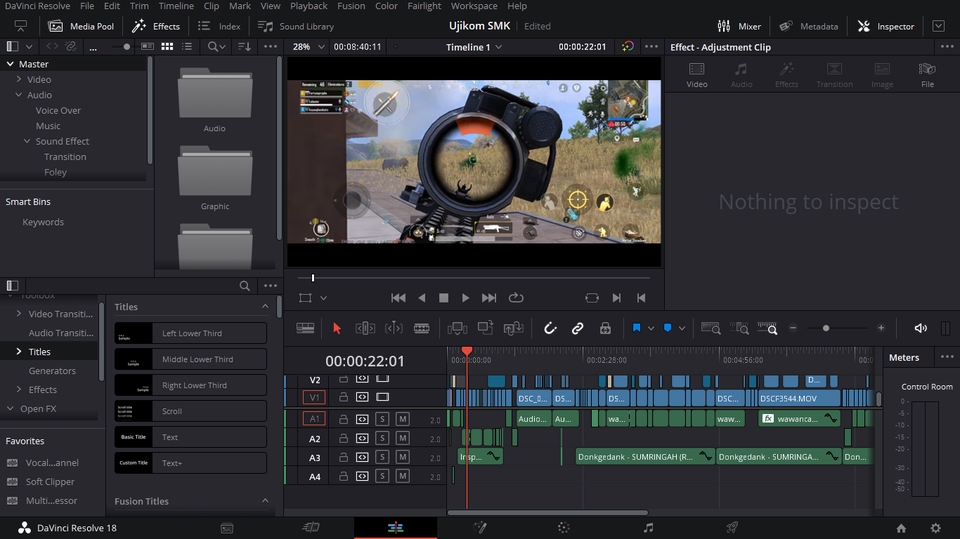Expand the Video bin

pos(19,79)
